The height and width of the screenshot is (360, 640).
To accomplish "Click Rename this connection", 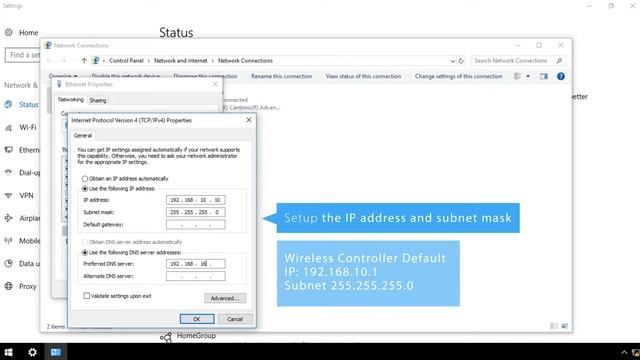I will [x=282, y=76].
